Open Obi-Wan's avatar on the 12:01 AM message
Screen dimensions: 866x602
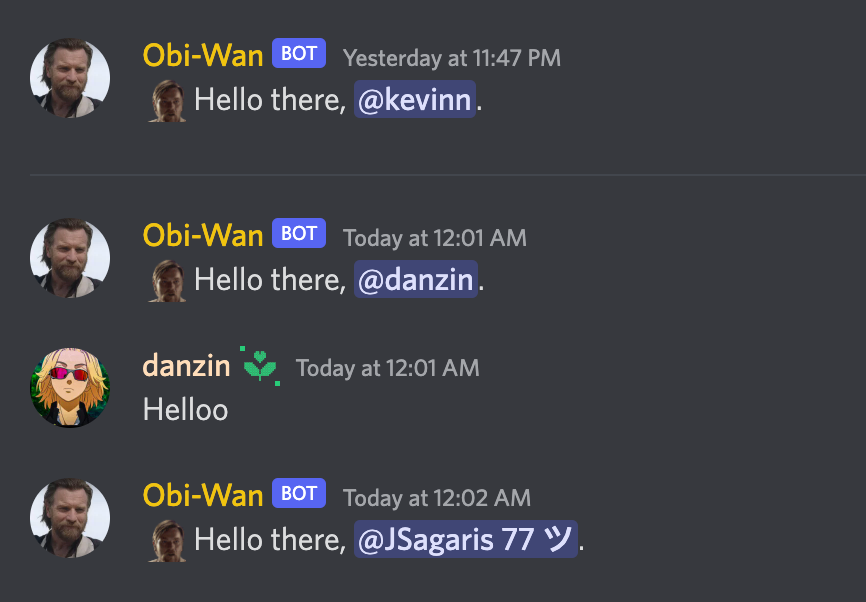pyautogui.click(x=70, y=258)
